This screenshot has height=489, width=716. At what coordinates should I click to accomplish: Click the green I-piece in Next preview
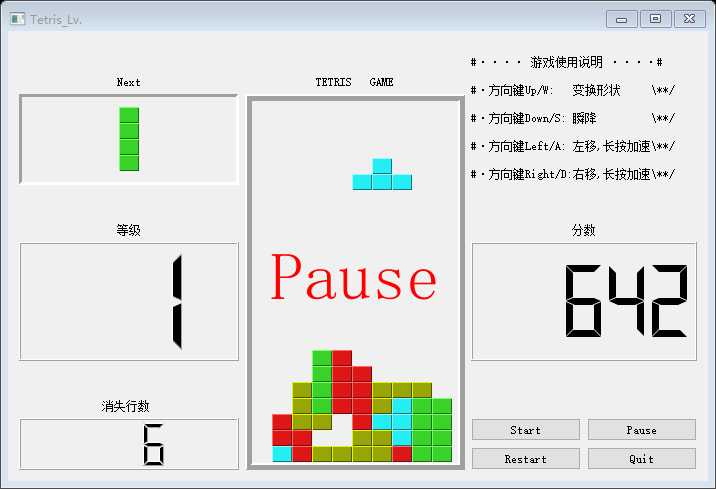coord(129,139)
